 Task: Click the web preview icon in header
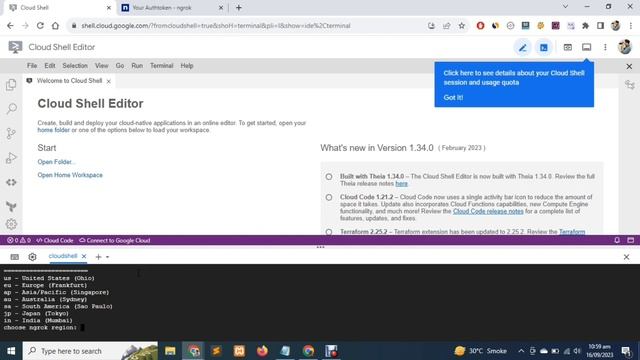(567, 47)
